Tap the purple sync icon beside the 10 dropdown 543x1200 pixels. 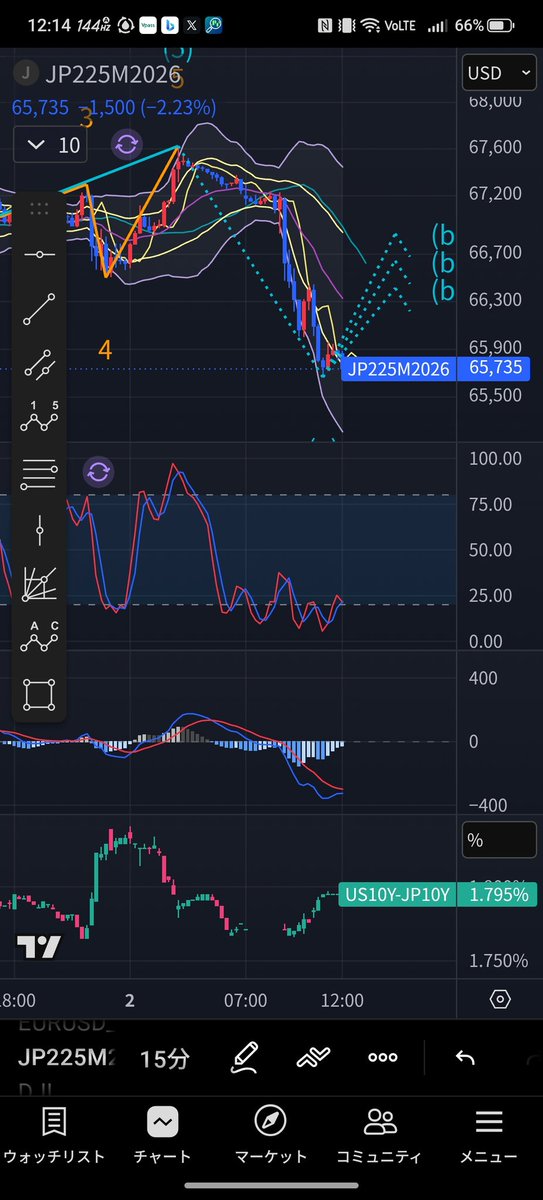click(126, 145)
